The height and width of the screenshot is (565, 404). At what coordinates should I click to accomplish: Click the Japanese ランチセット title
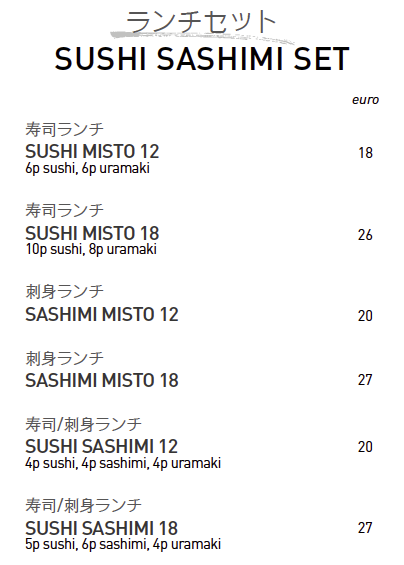(200, 22)
